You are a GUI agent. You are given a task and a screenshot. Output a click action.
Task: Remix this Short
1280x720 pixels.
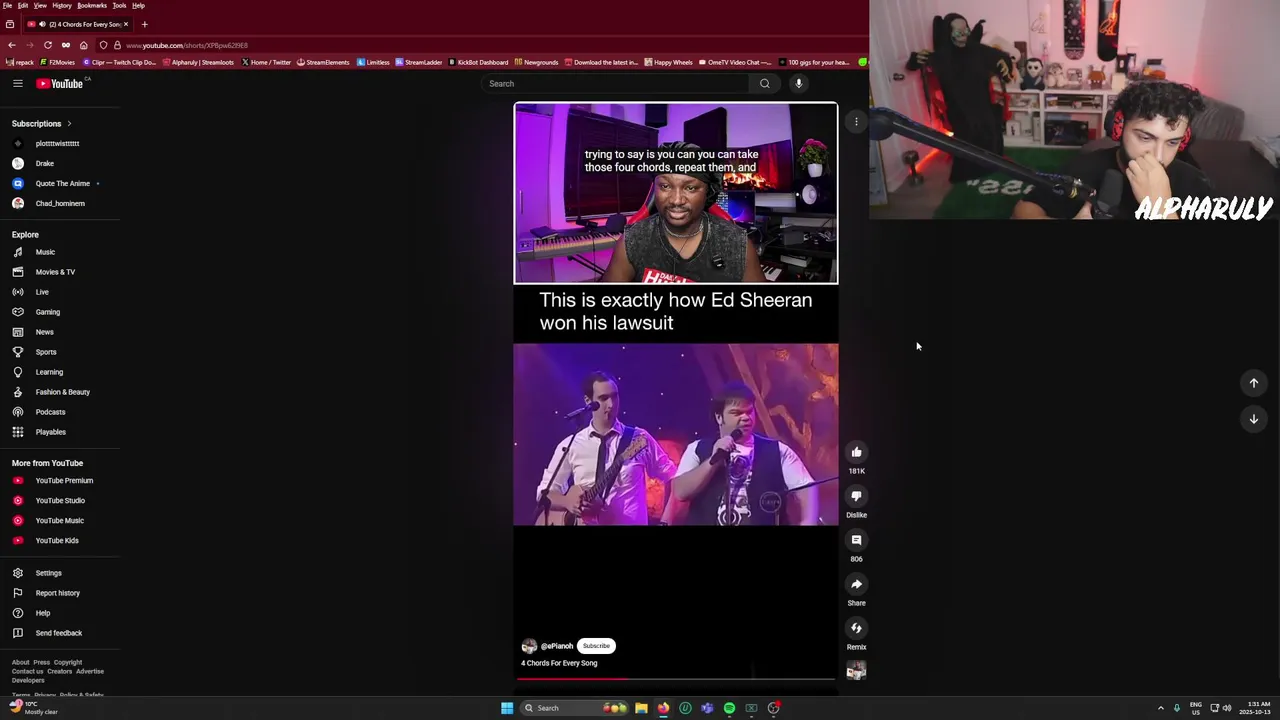coord(856,628)
